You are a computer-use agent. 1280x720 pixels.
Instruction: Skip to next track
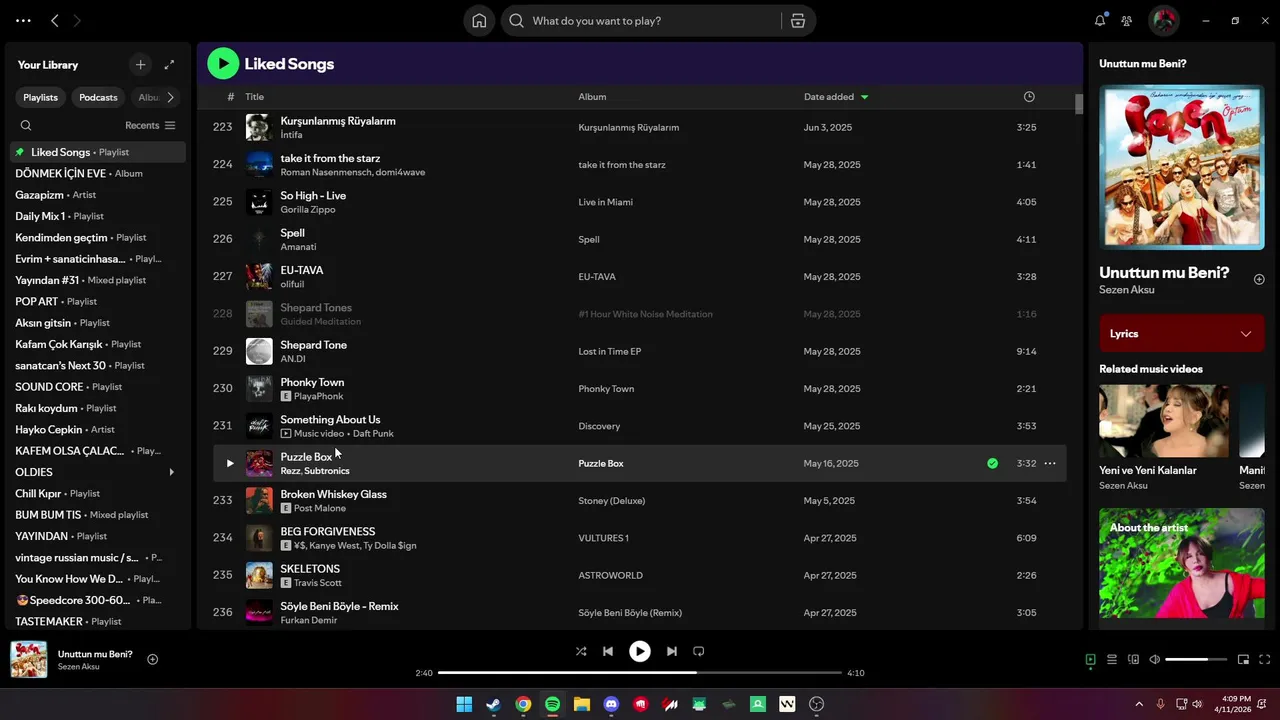pos(672,652)
